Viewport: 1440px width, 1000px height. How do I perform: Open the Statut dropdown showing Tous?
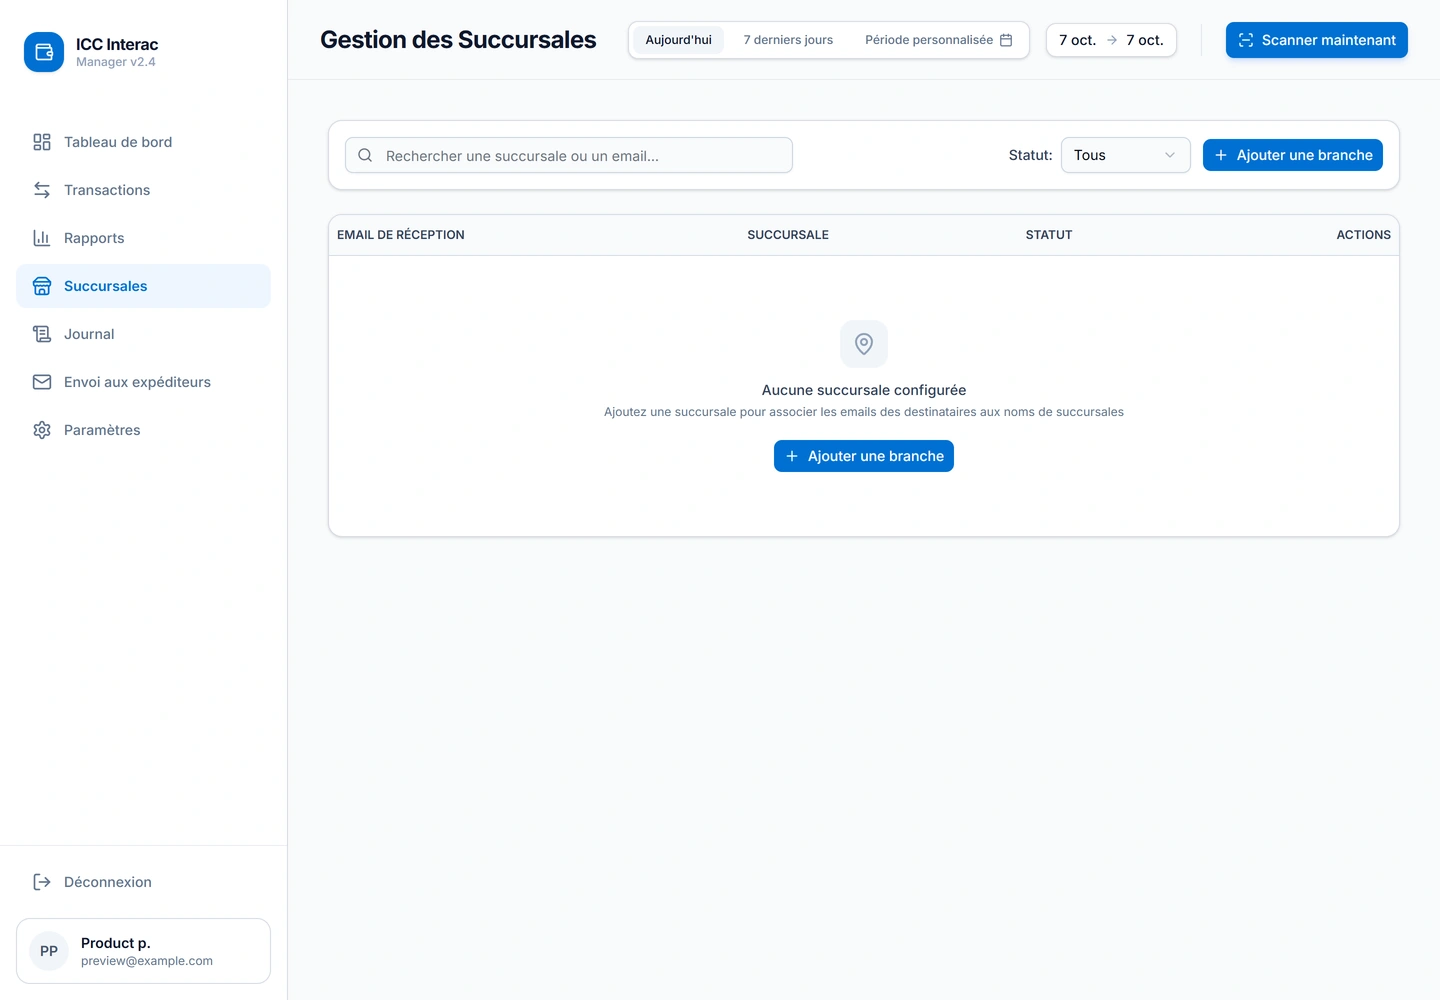tap(1126, 155)
